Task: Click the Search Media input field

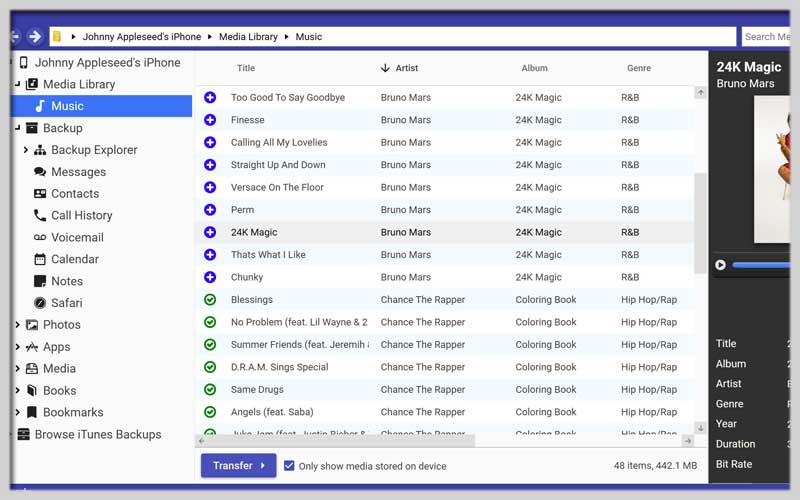Action: click(765, 37)
